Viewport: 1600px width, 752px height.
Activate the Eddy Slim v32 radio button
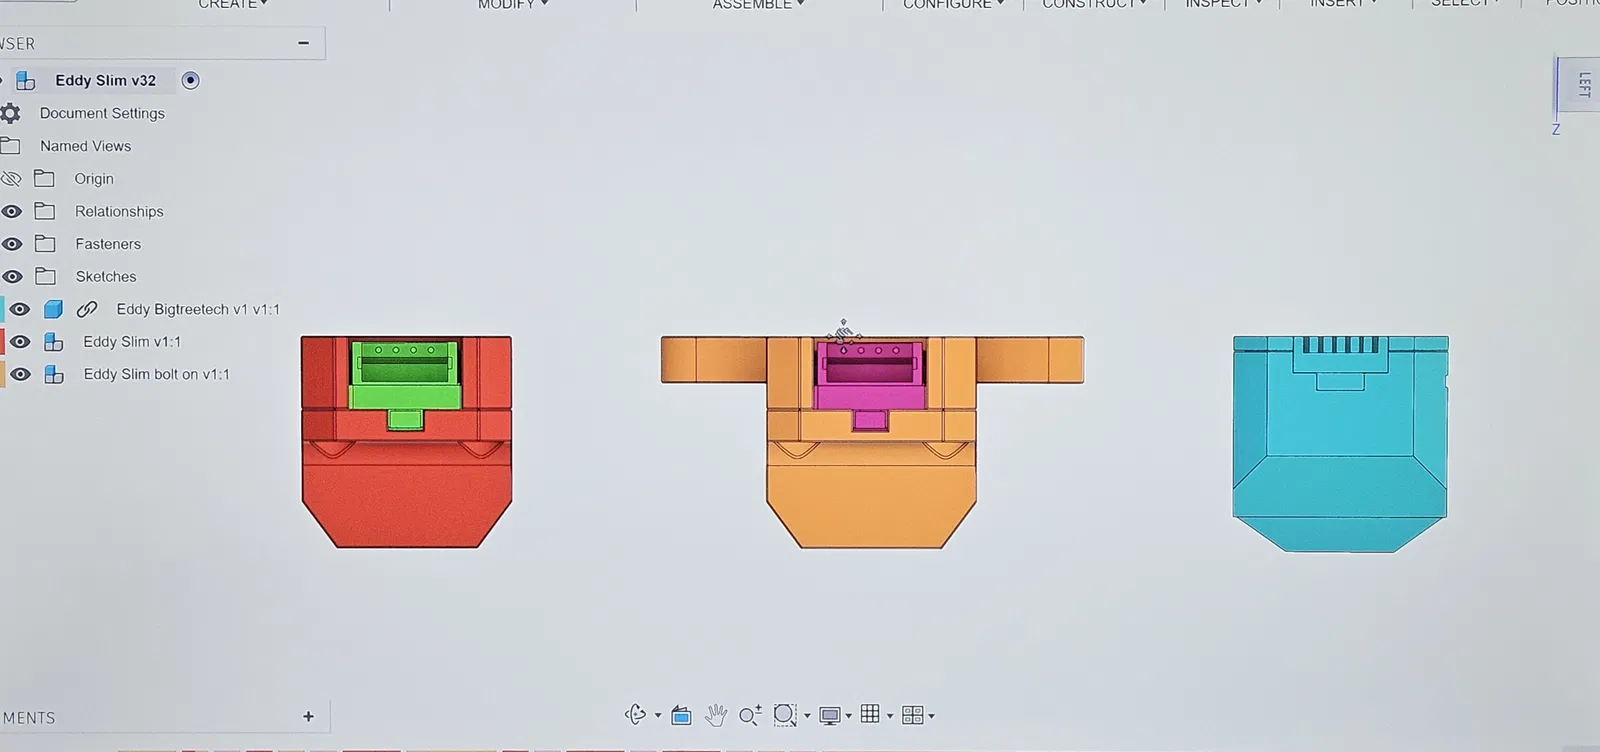tap(191, 80)
